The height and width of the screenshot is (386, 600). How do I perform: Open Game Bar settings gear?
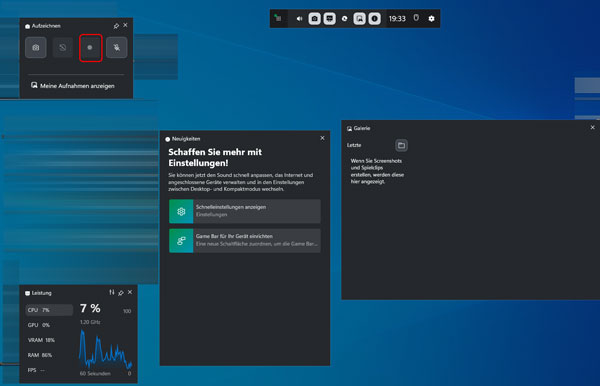tap(431, 18)
